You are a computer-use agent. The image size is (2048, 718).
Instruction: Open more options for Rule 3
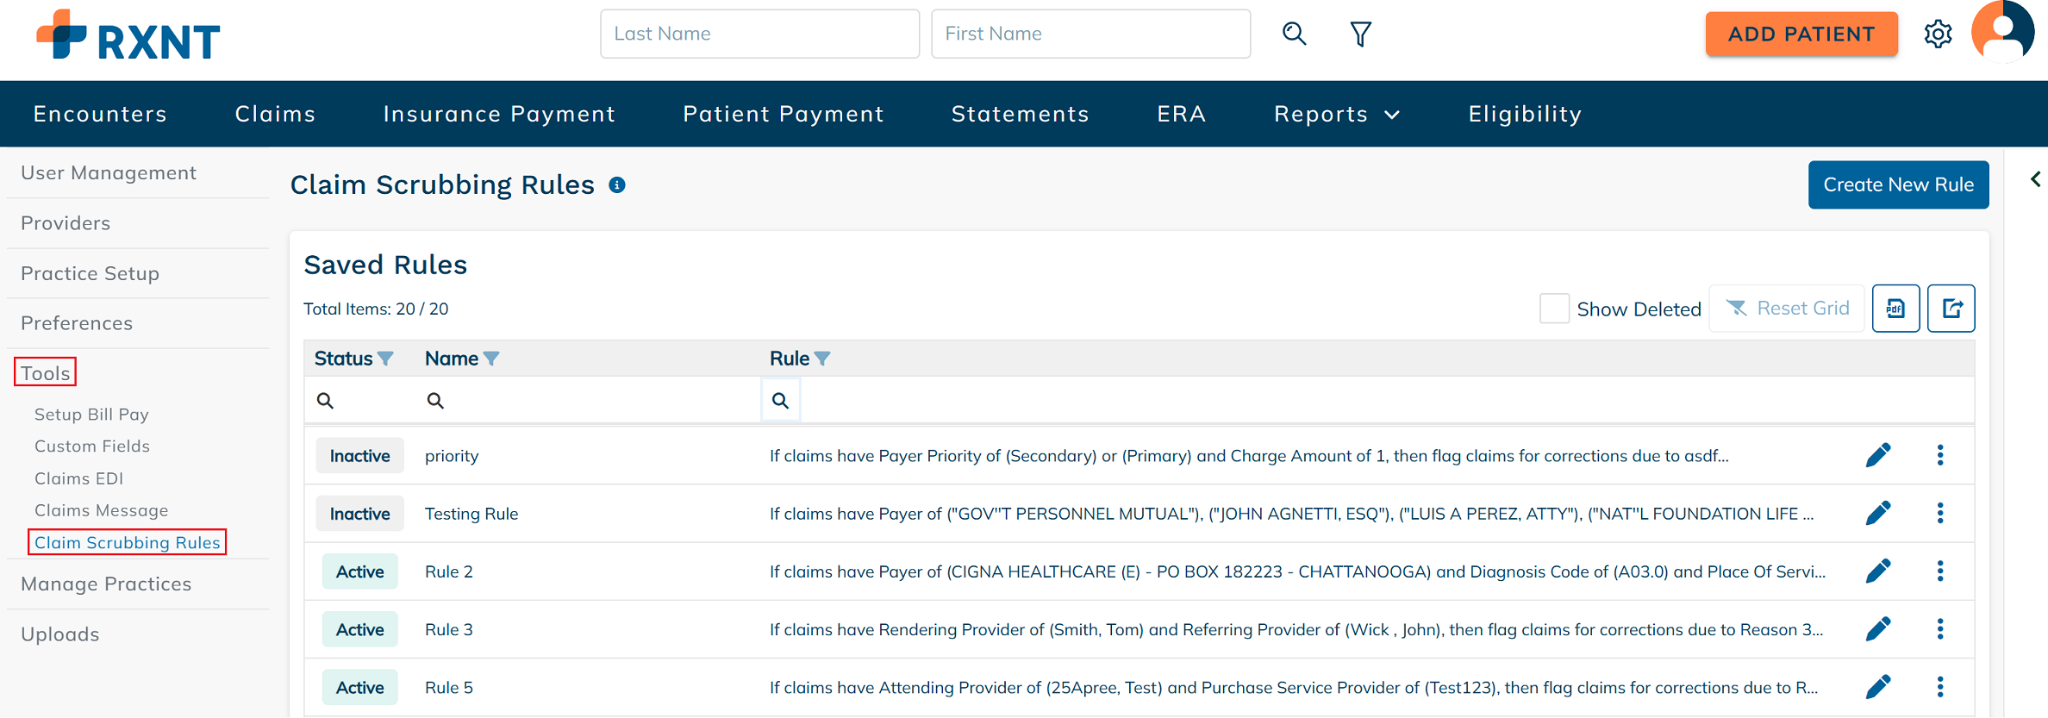[x=1940, y=629]
